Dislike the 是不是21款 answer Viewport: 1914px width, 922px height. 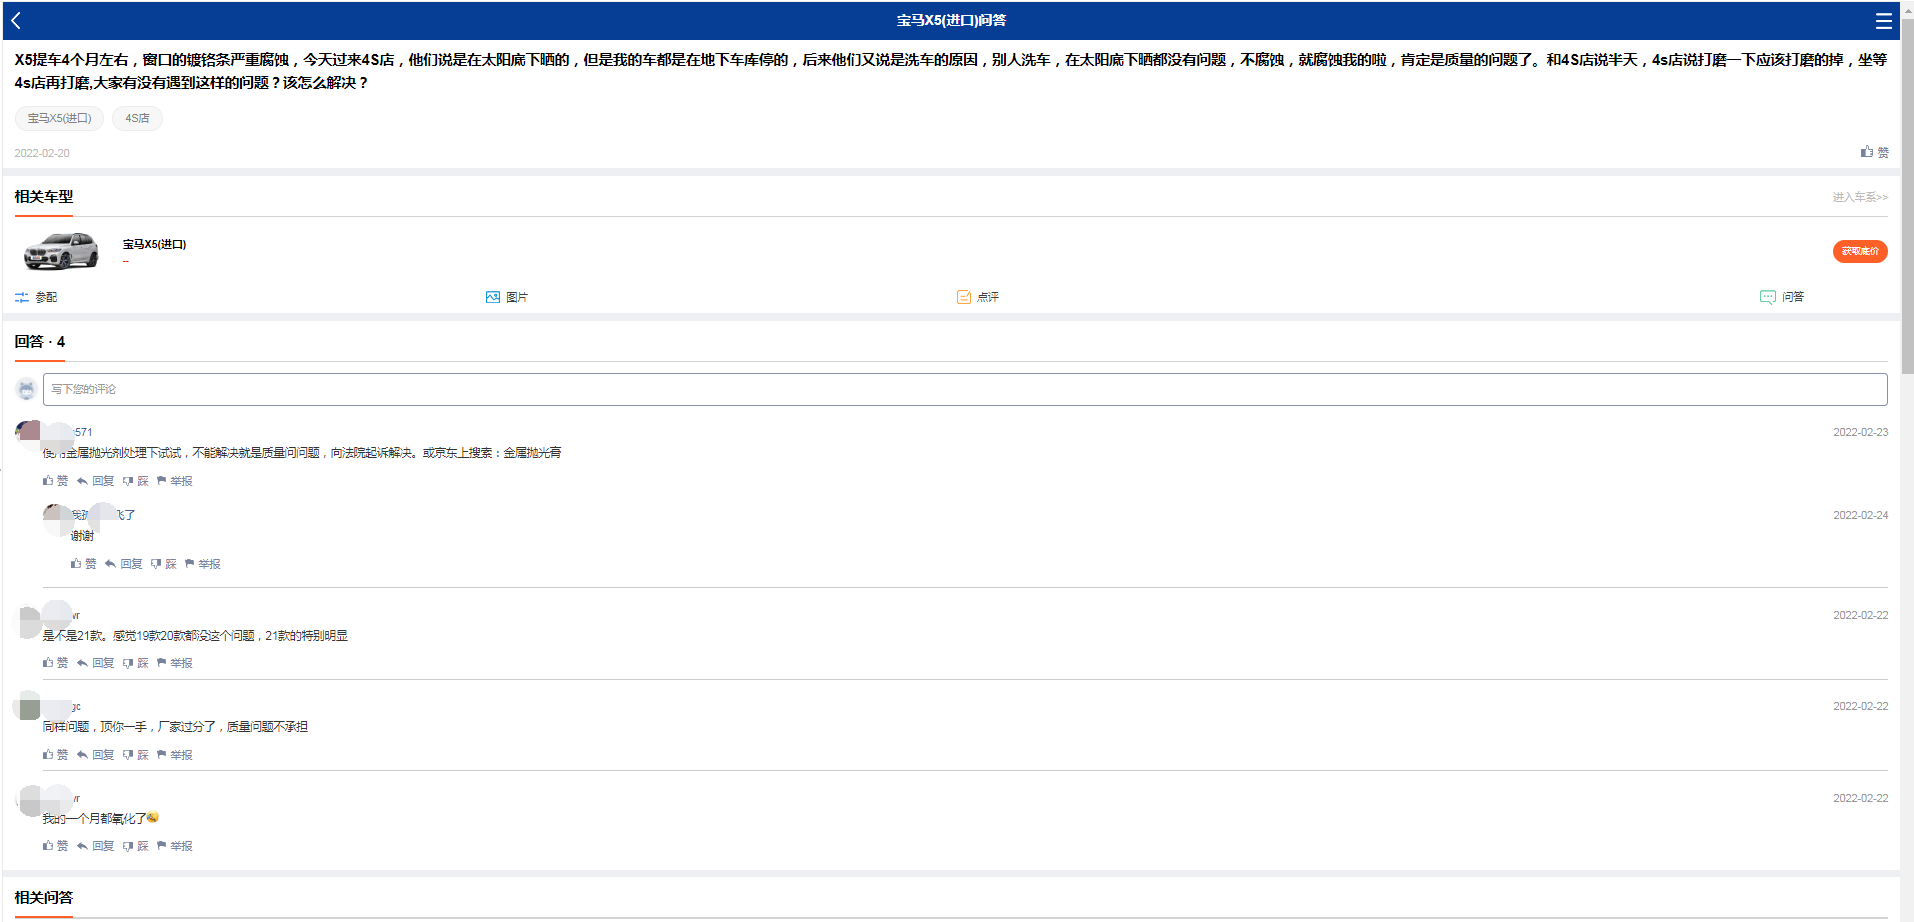136,663
